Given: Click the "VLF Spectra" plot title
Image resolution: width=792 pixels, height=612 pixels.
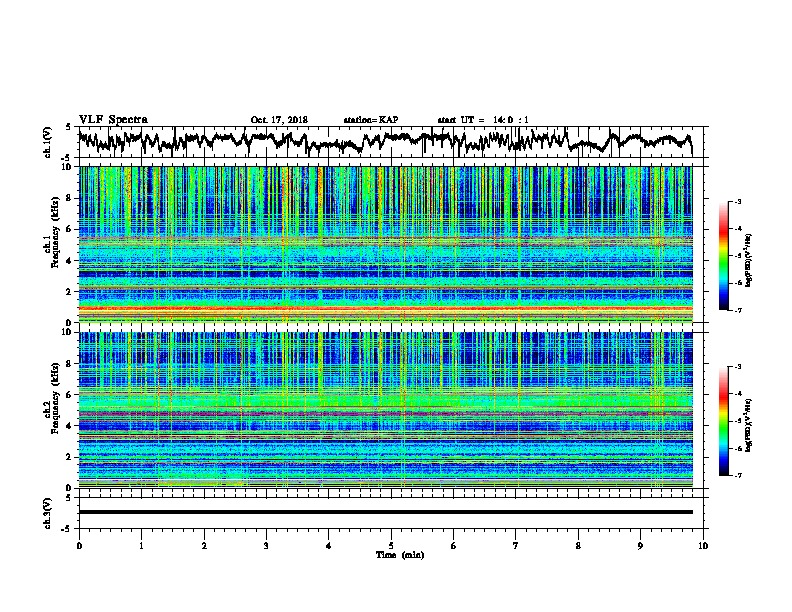Looking at the screenshot, I should coord(113,120).
